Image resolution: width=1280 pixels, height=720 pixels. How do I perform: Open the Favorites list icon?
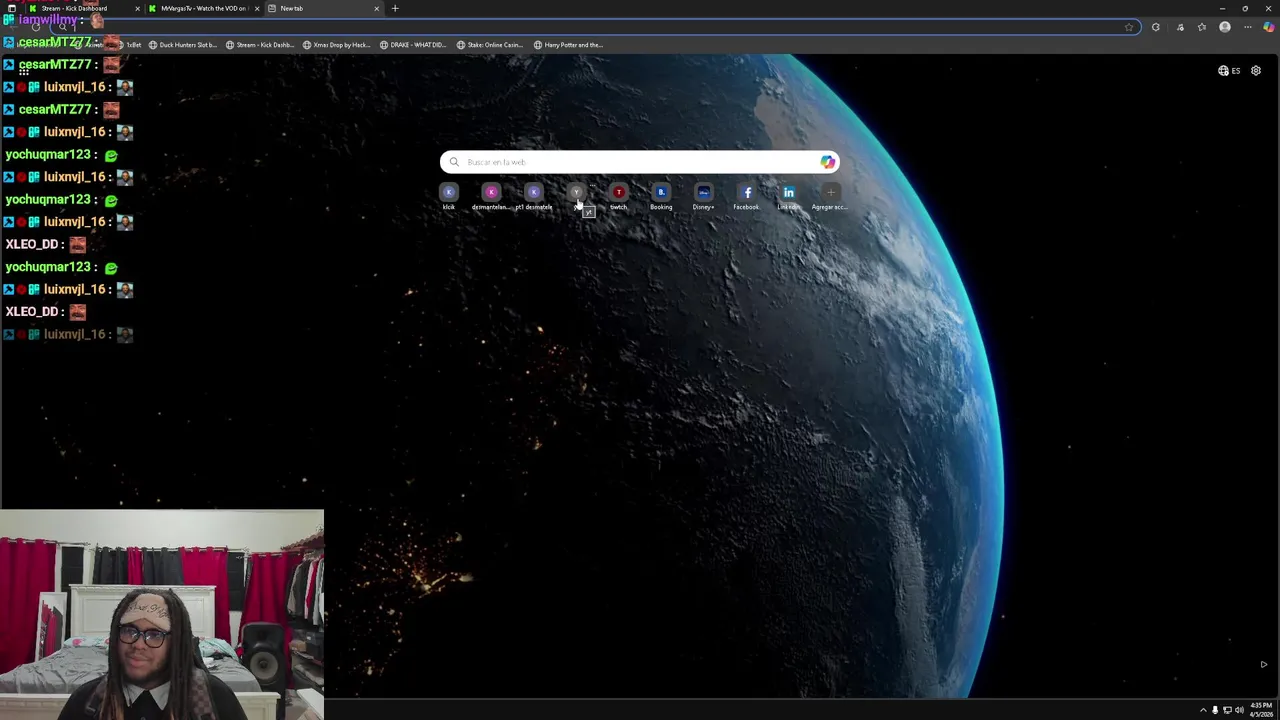1202,27
